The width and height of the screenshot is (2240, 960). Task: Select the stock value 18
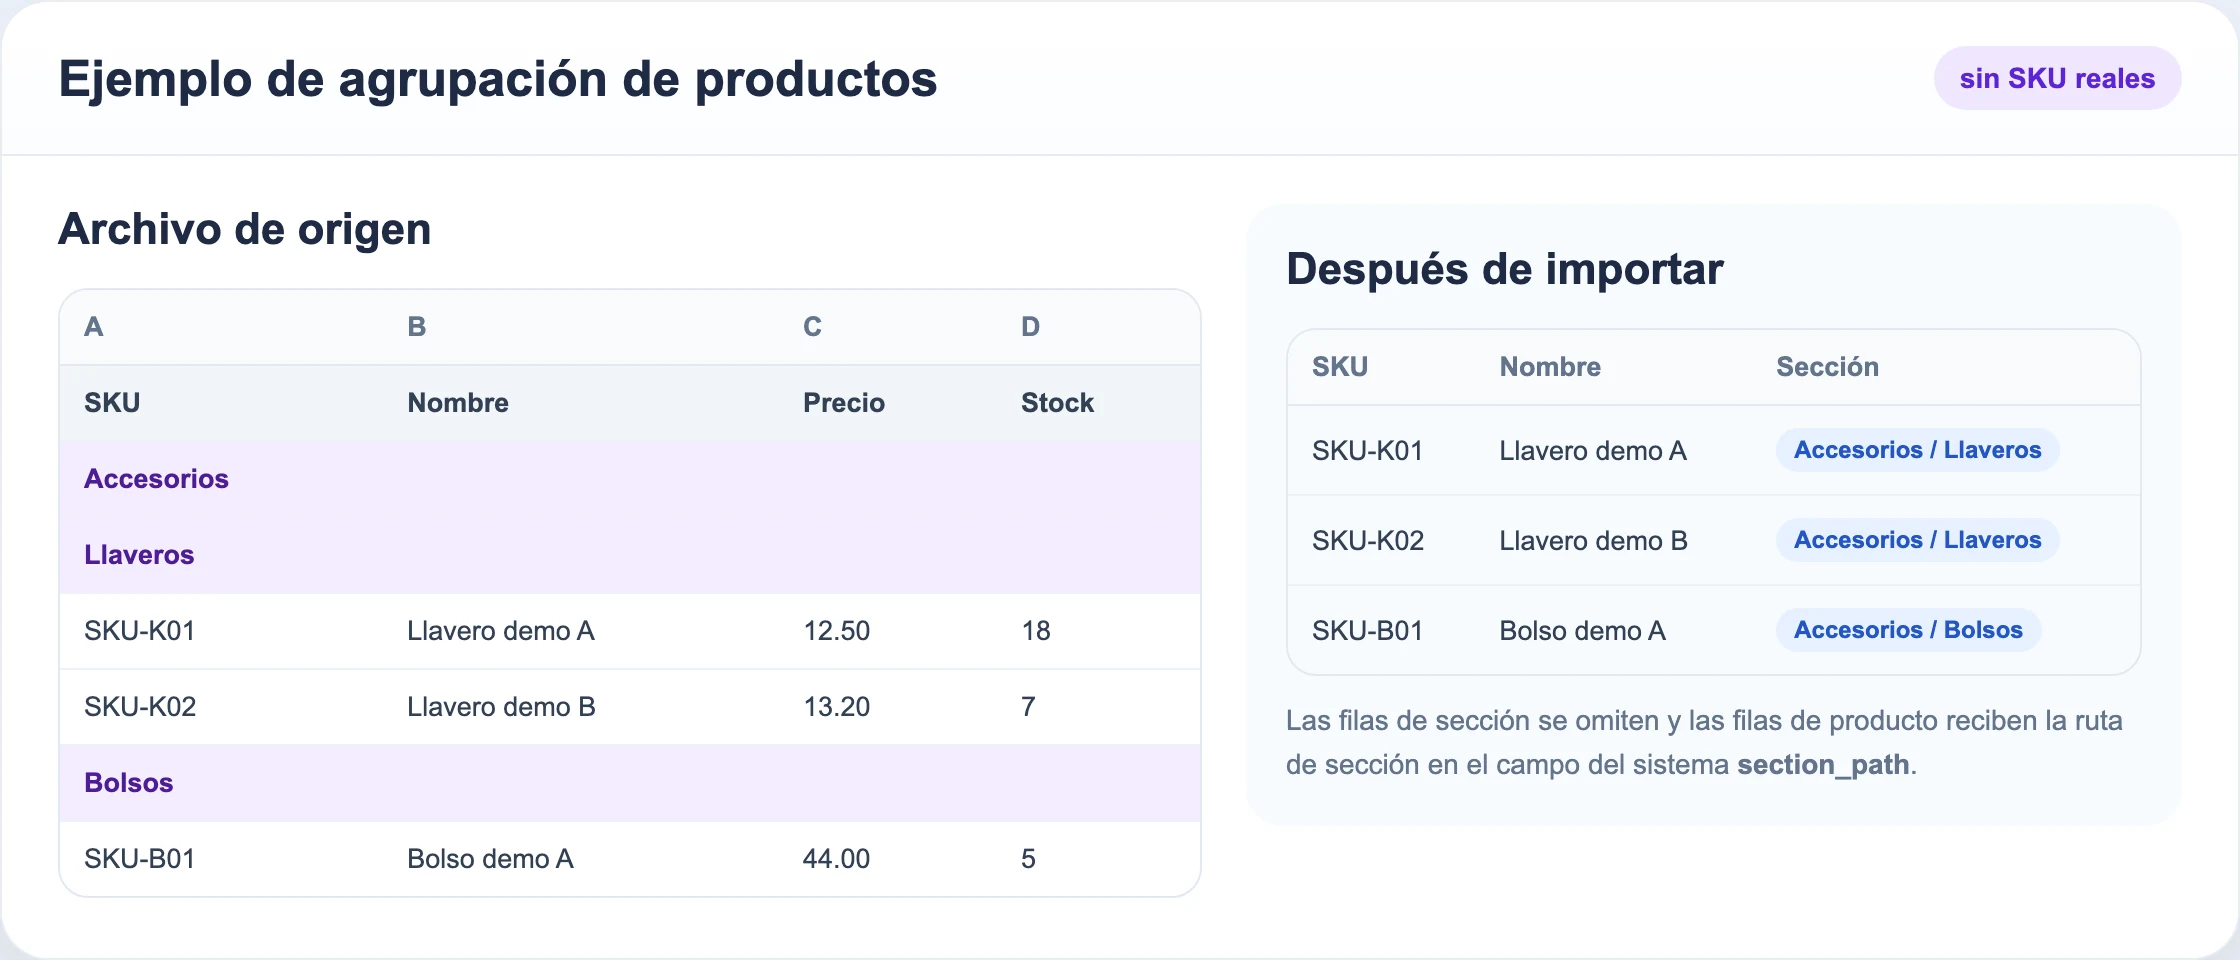1036,631
